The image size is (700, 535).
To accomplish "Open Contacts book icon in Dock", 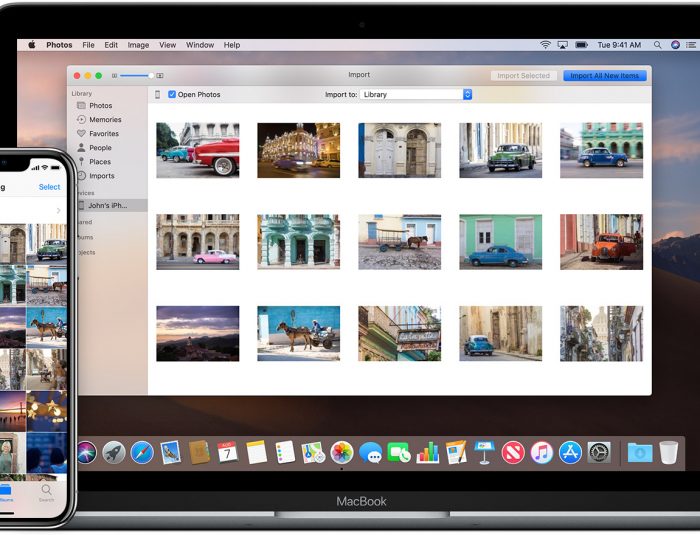I will click(199, 452).
